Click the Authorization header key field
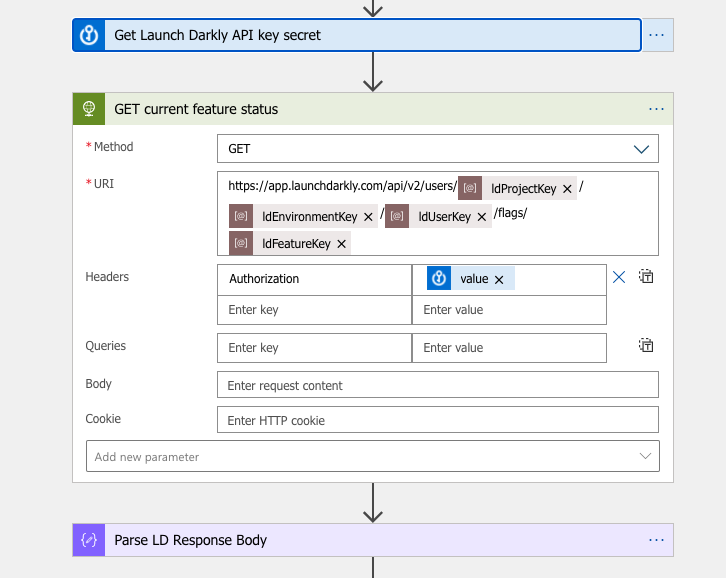Screen dimensions: 726x578 point(314,279)
